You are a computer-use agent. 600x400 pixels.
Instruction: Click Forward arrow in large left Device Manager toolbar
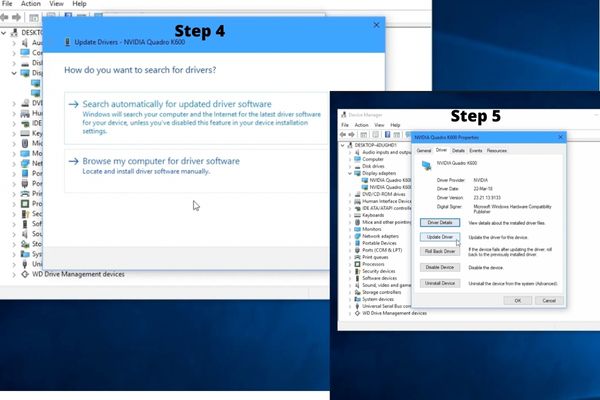click(x=16, y=17)
